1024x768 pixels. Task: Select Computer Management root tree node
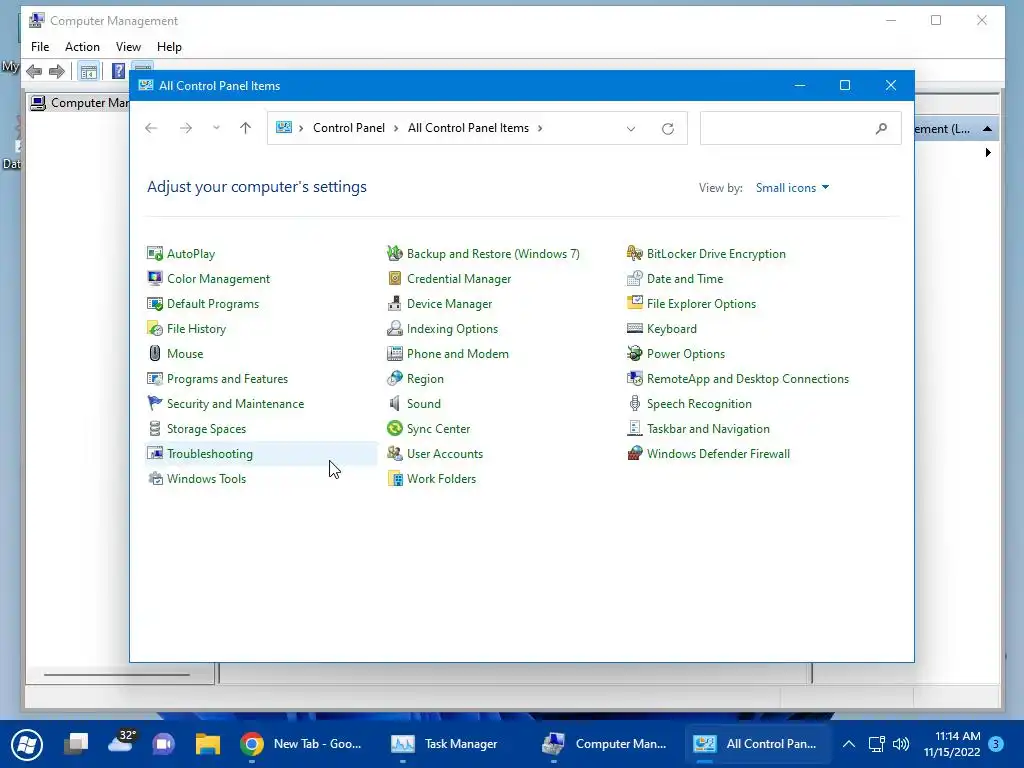80,103
